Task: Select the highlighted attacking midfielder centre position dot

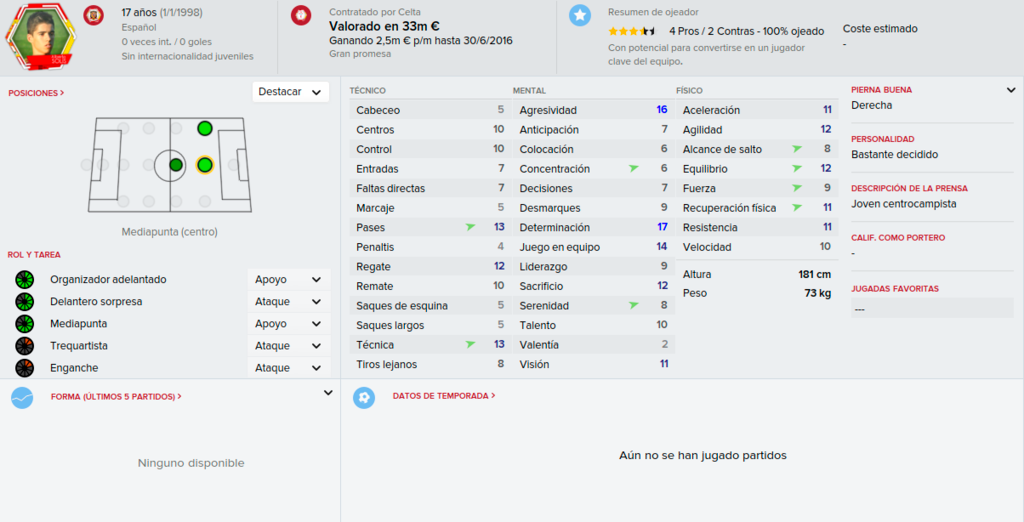Action: tap(204, 165)
